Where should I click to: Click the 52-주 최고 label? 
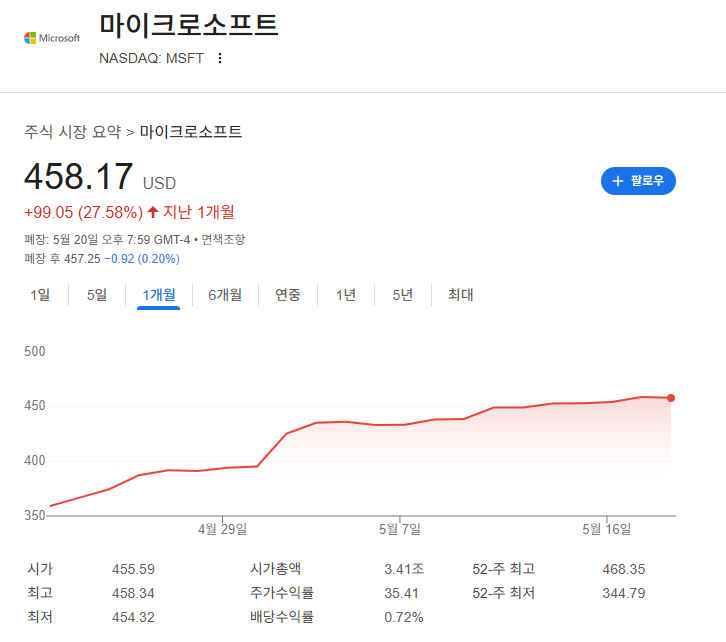[x=504, y=568]
